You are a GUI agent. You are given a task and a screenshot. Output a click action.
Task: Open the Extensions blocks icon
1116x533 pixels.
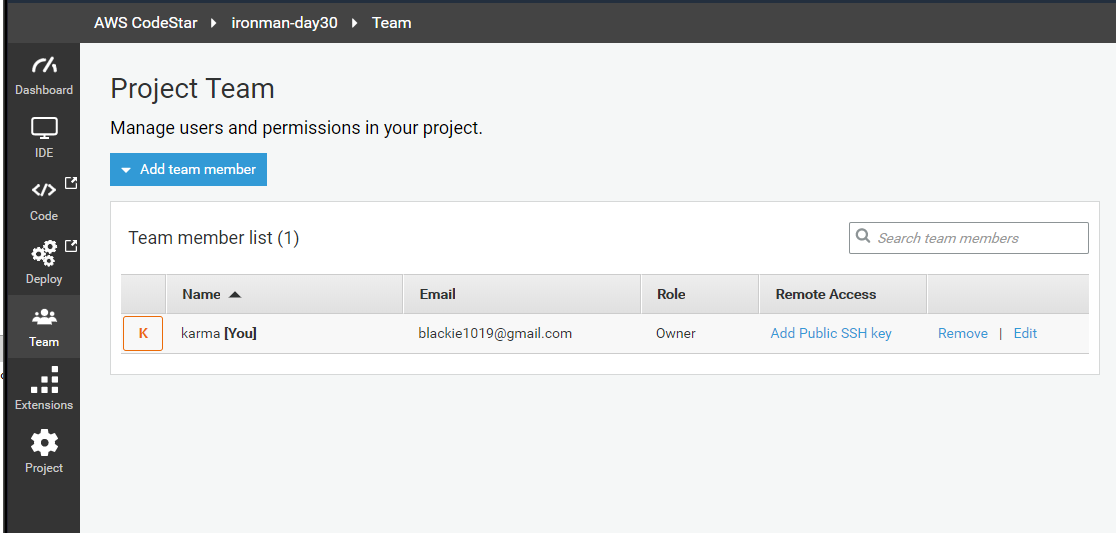point(44,380)
